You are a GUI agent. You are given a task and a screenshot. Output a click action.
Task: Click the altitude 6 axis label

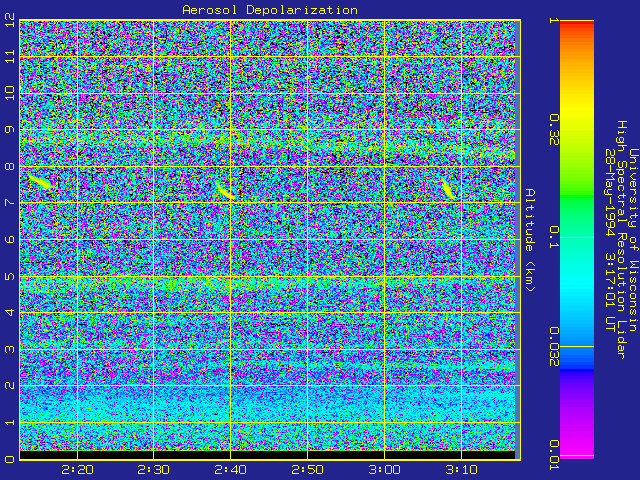[10, 239]
